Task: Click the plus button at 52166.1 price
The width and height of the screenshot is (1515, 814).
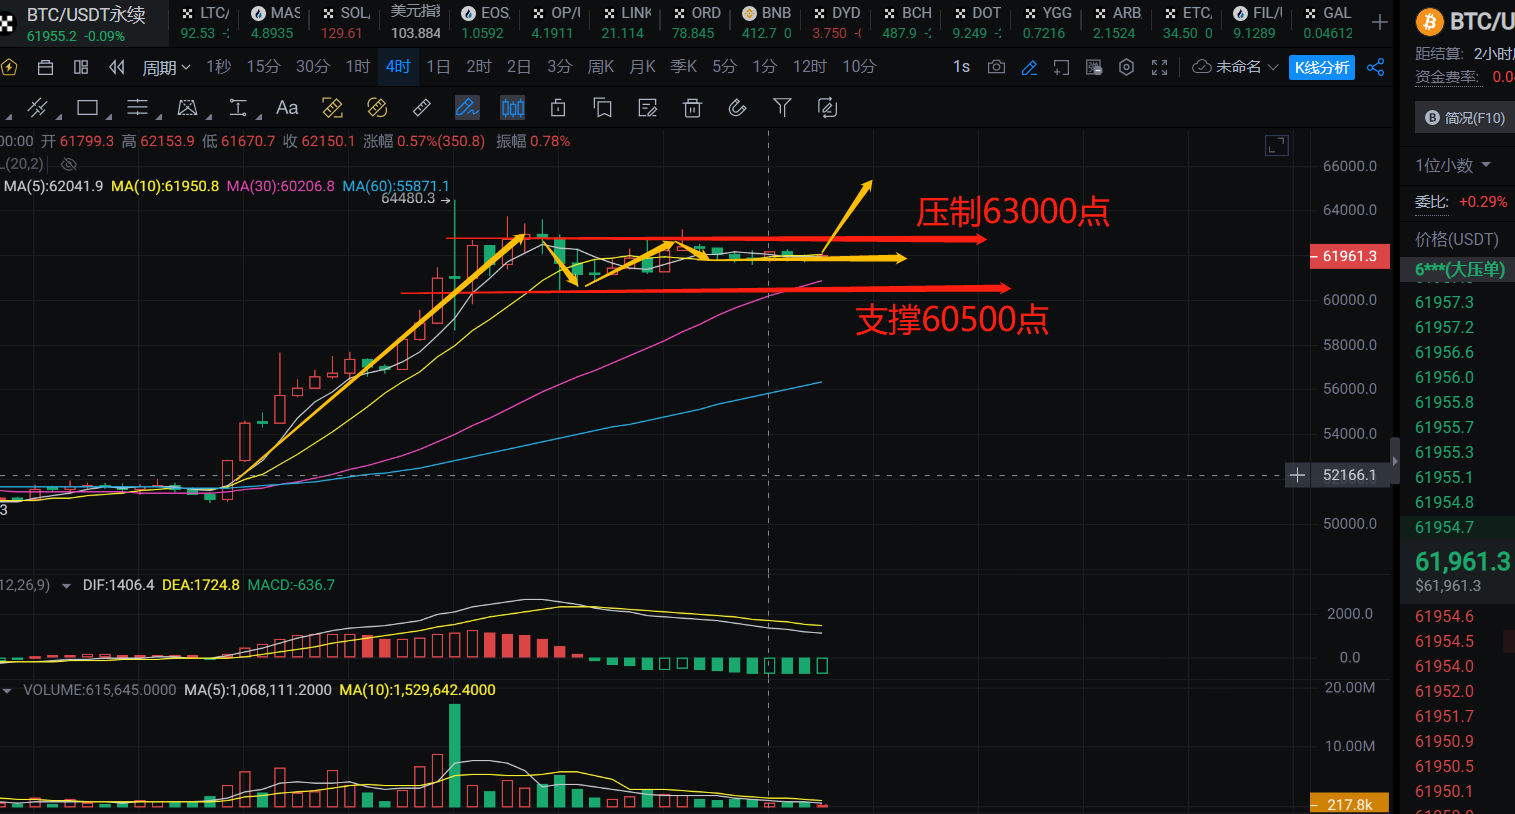Action: (x=1297, y=475)
